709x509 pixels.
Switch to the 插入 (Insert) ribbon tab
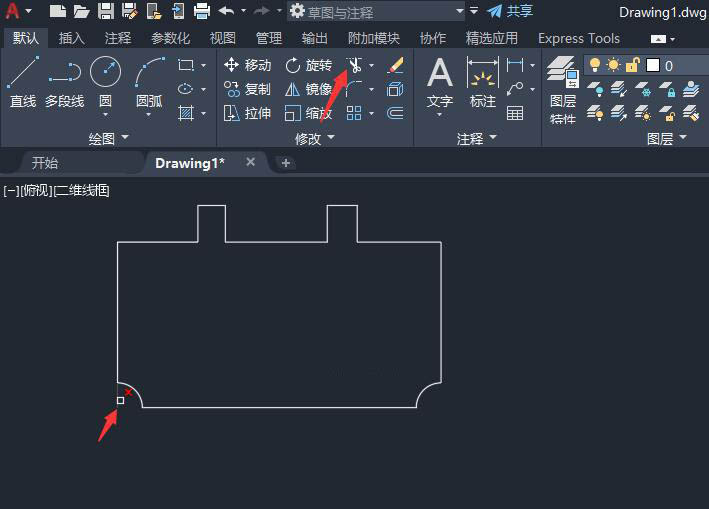(72, 38)
